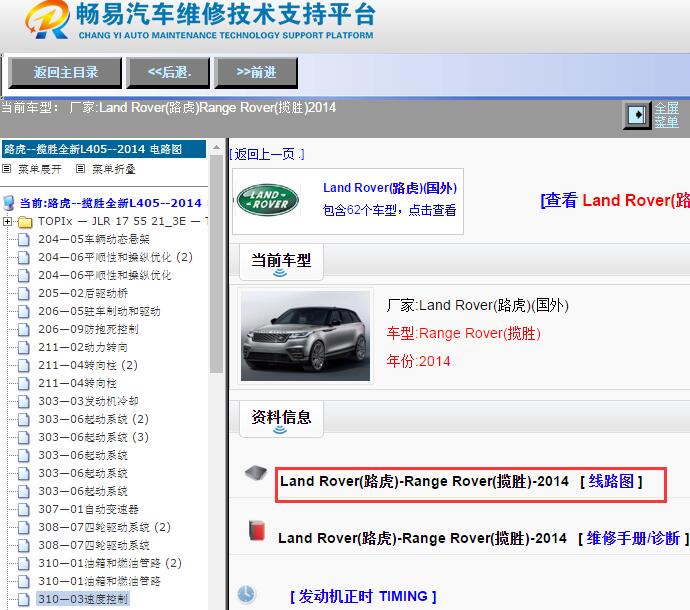The width and height of the screenshot is (690, 610).
Task: Click the full-screen menu arrow icon
Action: pos(636,115)
